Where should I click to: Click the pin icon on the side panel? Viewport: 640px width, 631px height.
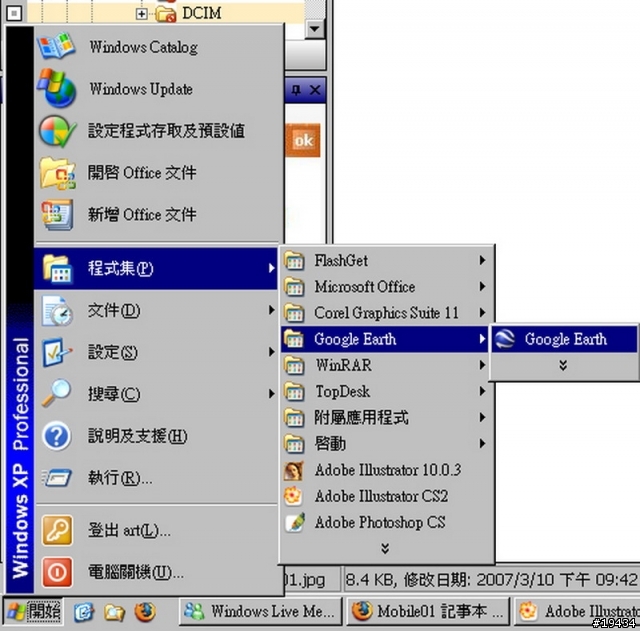296,90
